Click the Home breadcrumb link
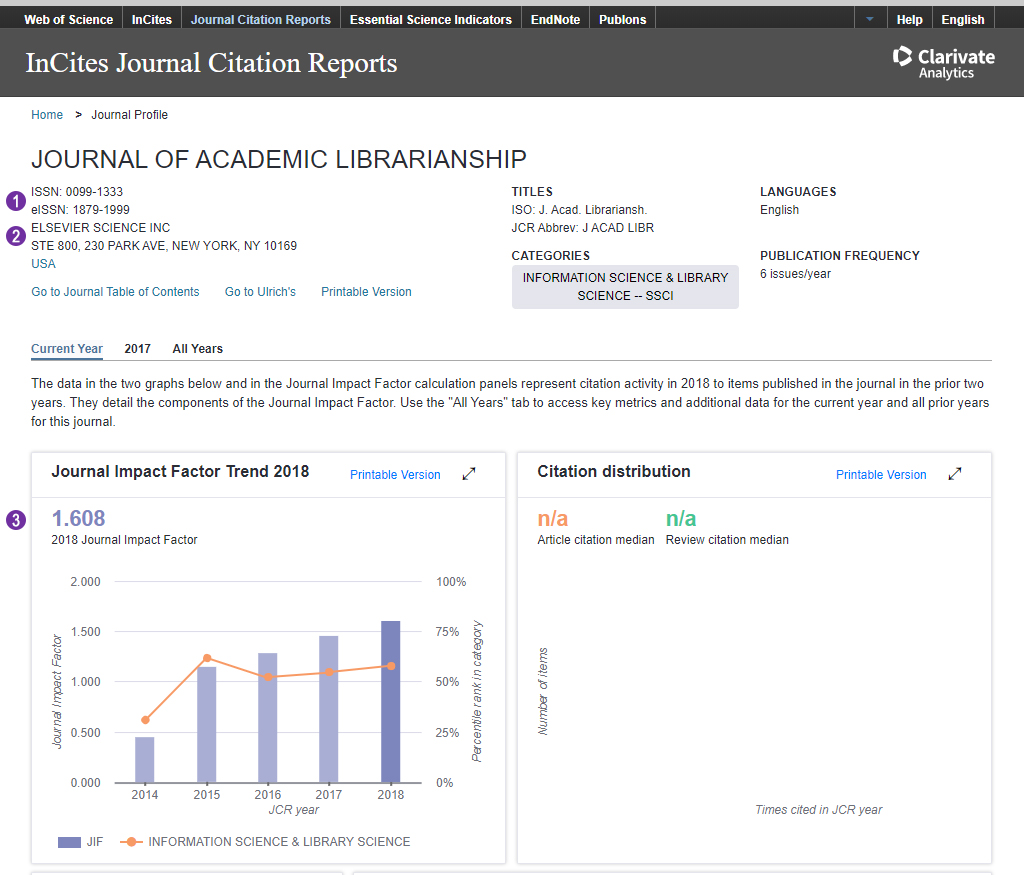This screenshot has height=875, width=1024. point(47,115)
